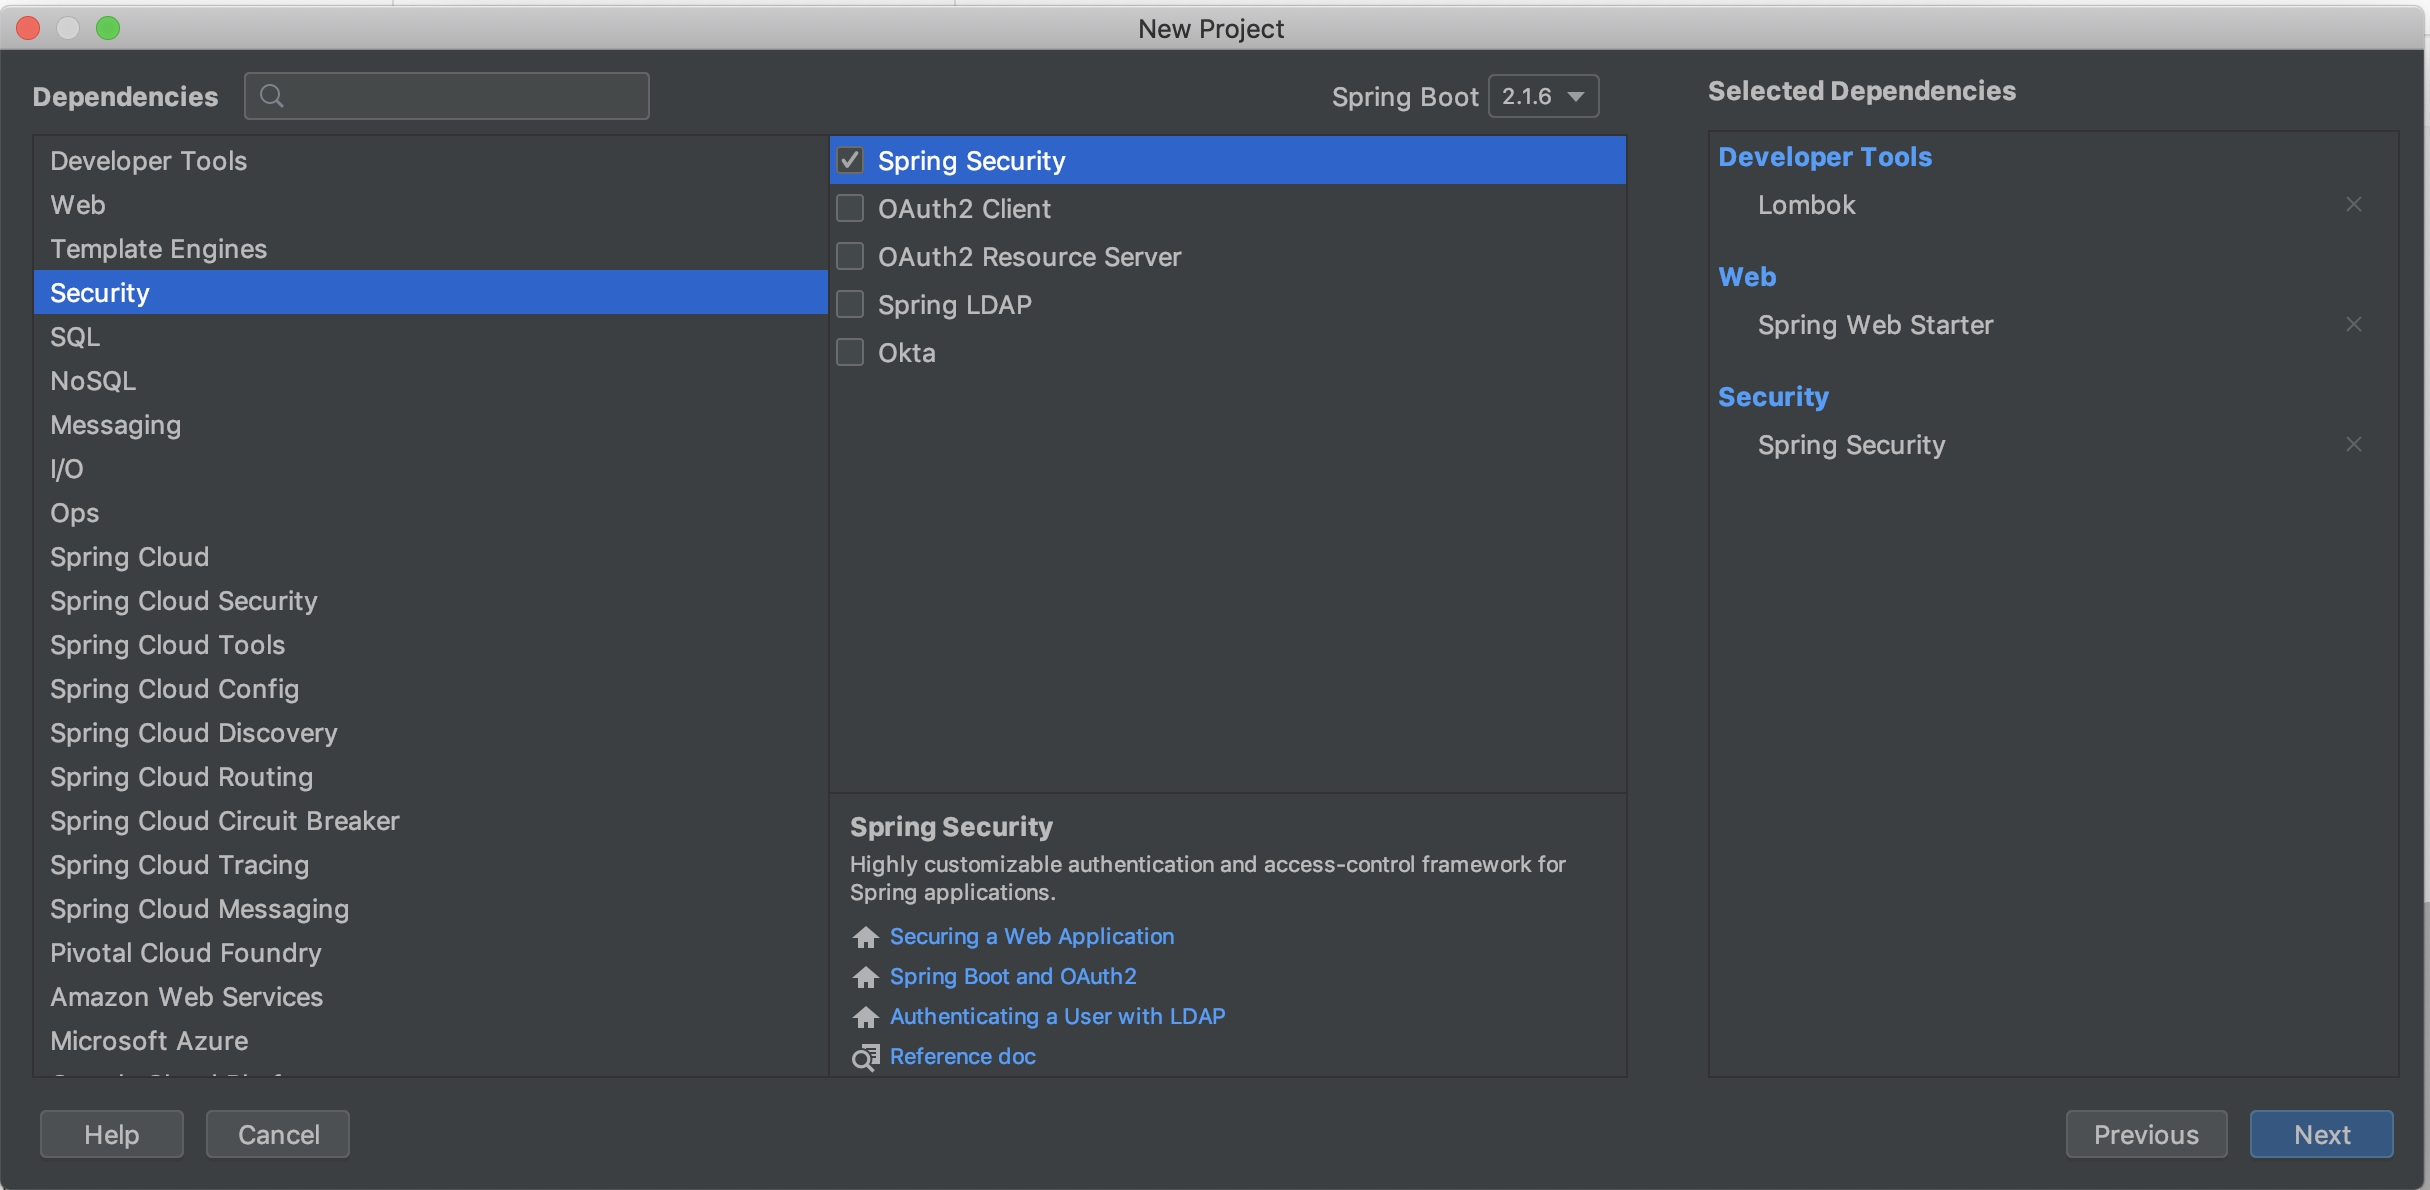Select the Web category
Image resolution: width=2430 pixels, height=1190 pixels.
(x=430, y=205)
